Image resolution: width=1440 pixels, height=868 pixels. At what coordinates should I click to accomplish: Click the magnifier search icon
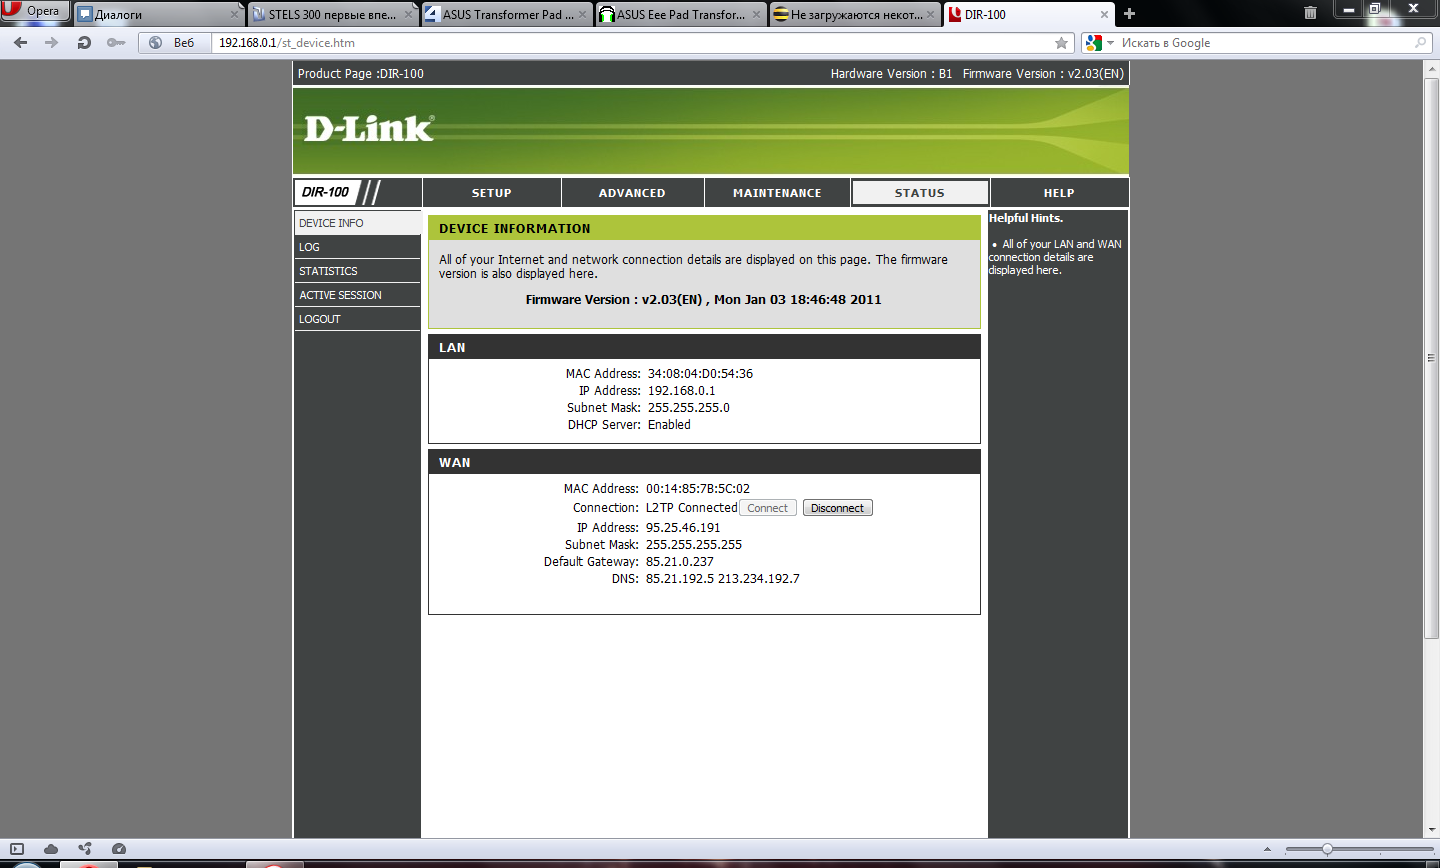(1420, 43)
